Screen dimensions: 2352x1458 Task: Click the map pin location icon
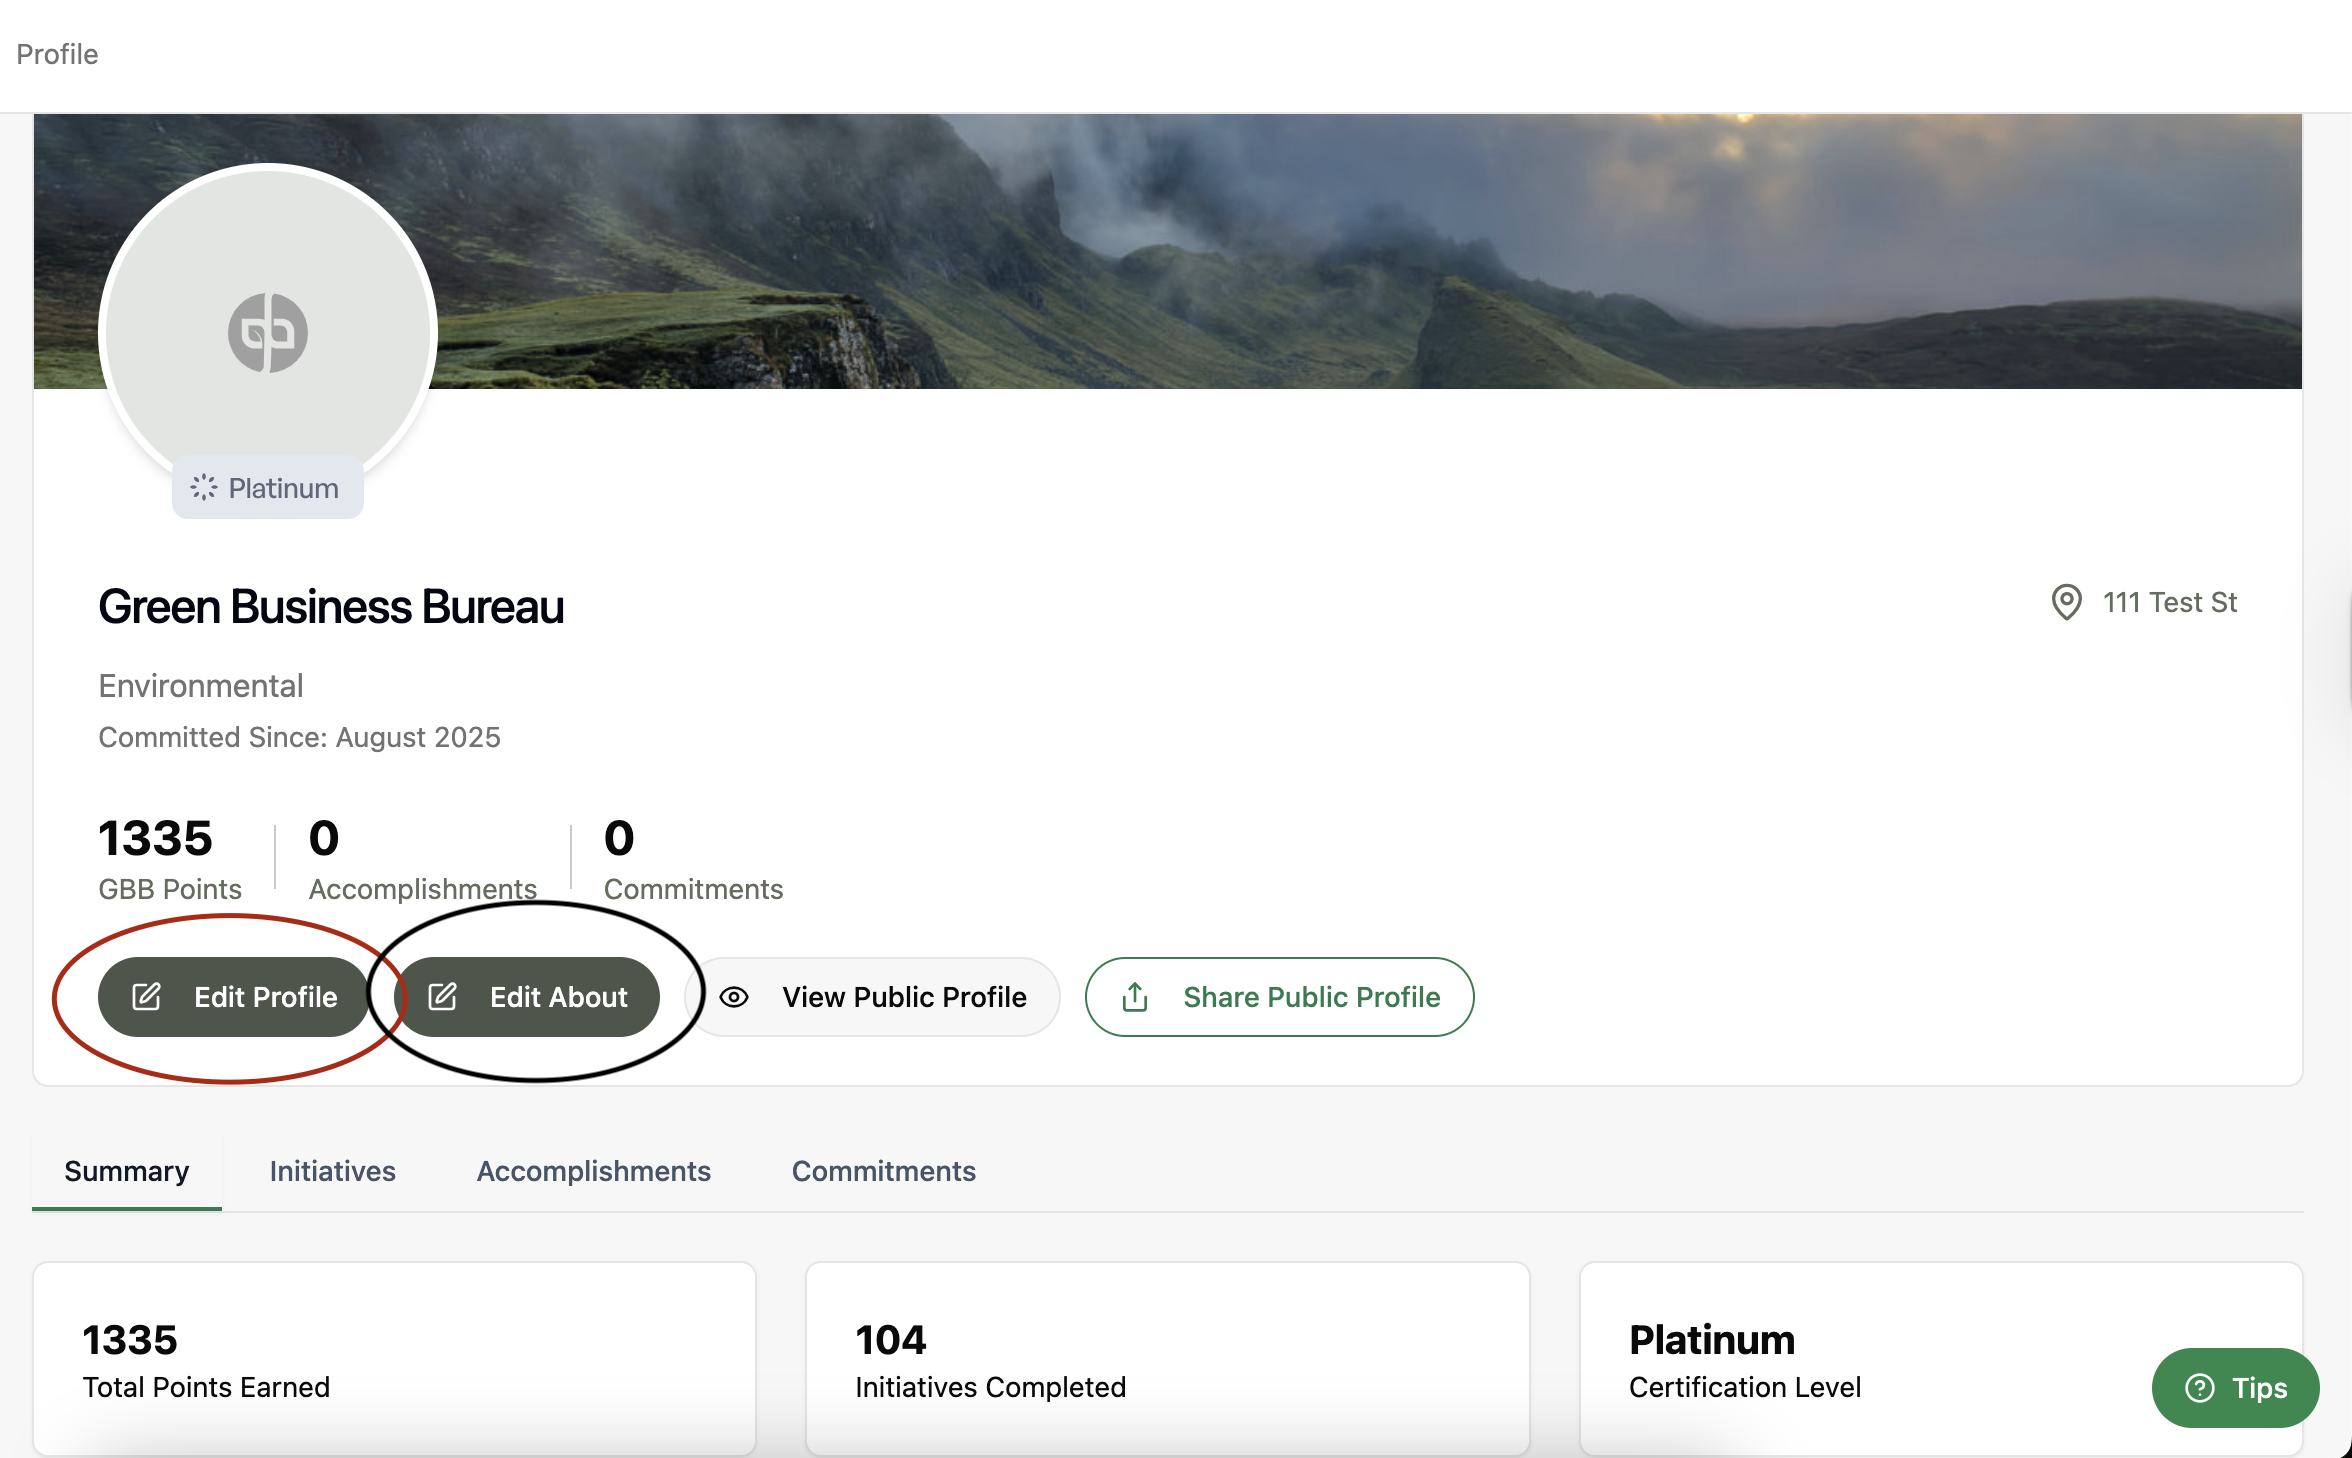point(2066,602)
